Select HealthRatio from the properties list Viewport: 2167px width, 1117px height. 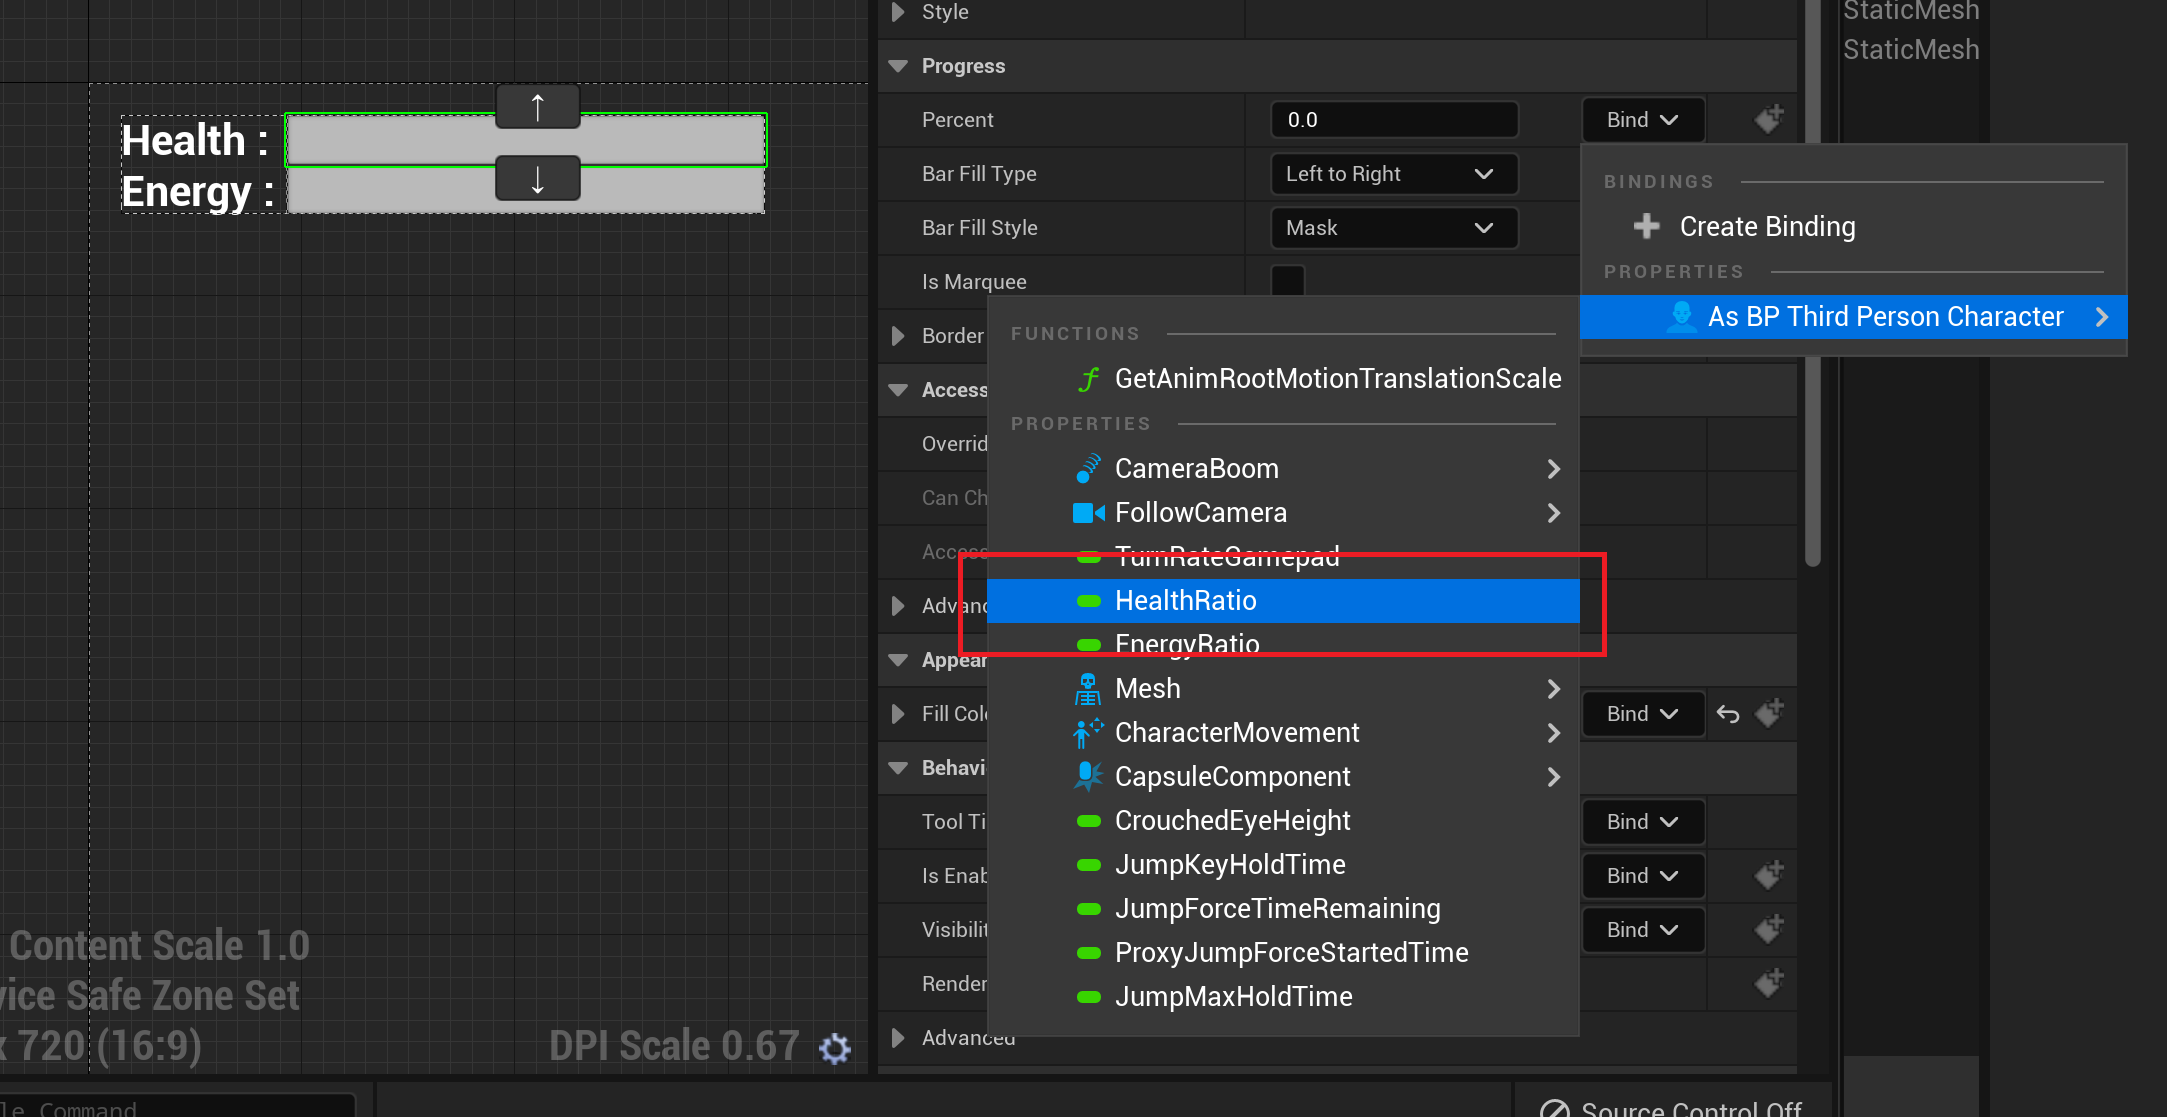click(x=1185, y=600)
